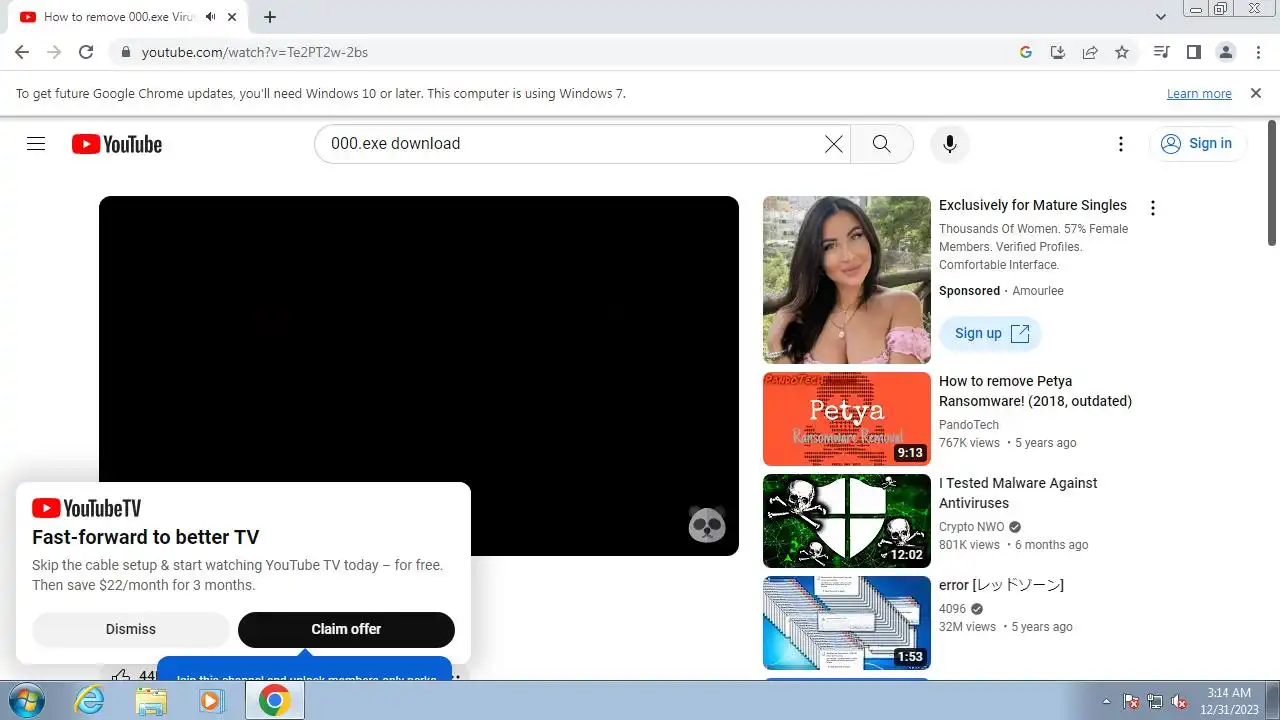Like the video with thumbs-up

[121, 675]
